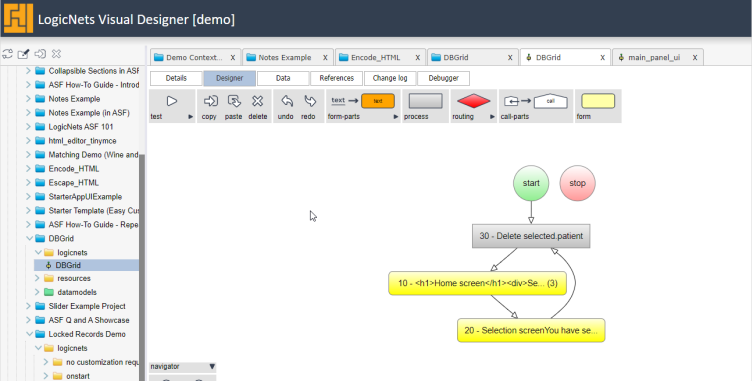Click the X icon above the tree
The width and height of the screenshot is (752, 381).
[56, 54]
